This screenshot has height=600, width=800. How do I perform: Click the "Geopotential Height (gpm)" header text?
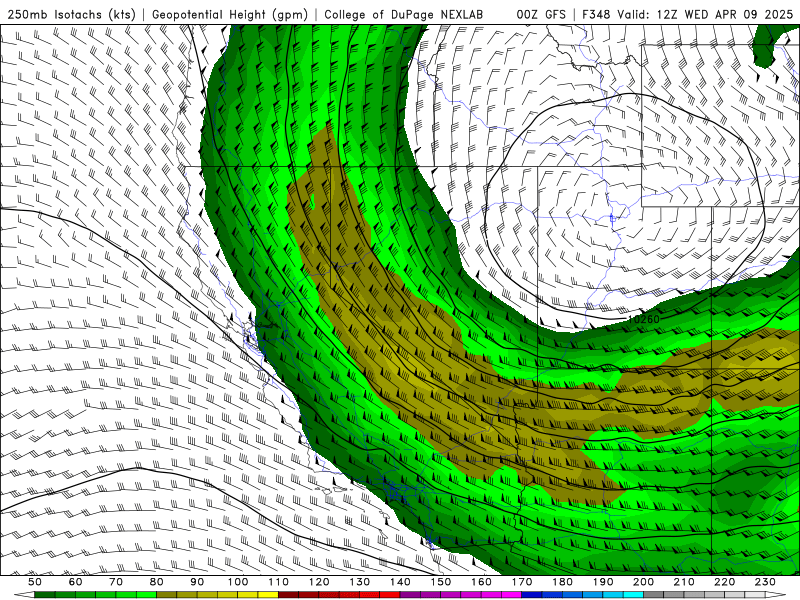[230, 14]
